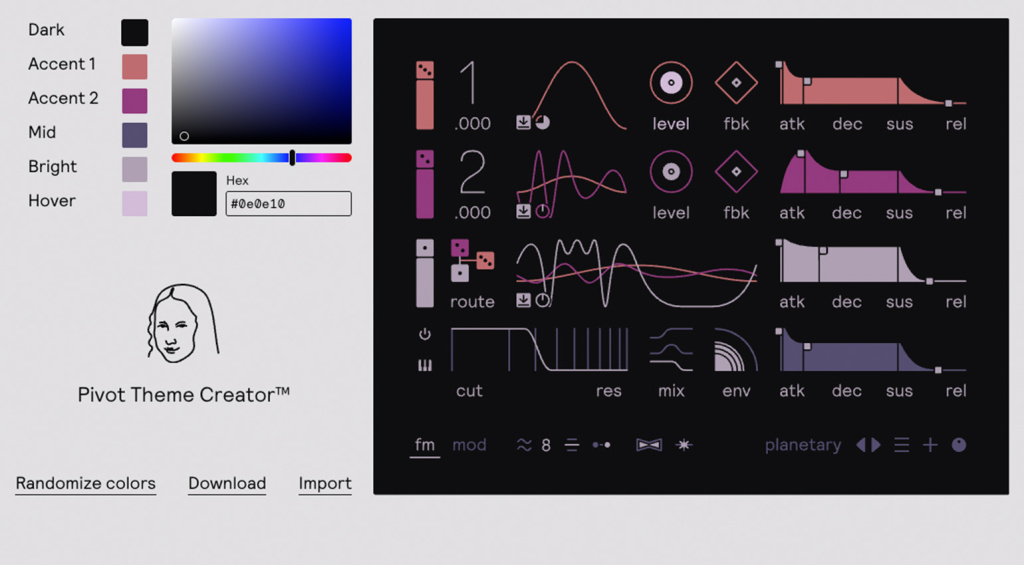This screenshot has height=565, width=1024.
Task: Open the filter mix type selector
Action: [x=671, y=351]
